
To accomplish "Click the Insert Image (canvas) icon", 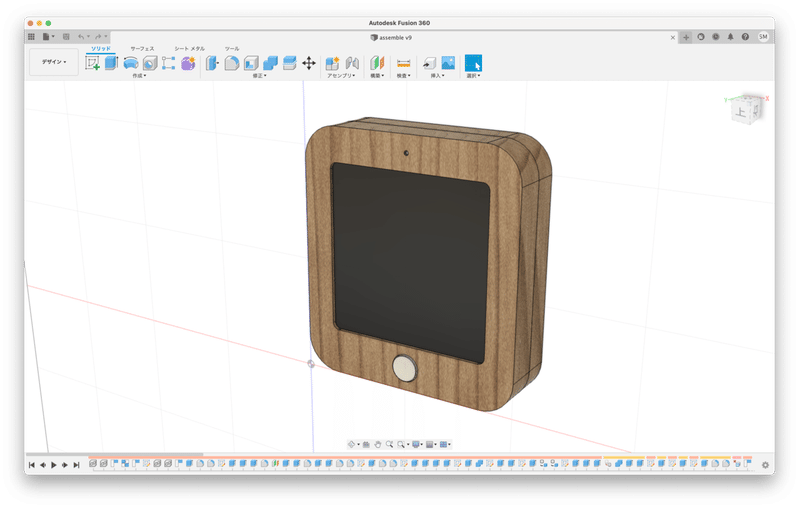I will [x=448, y=63].
